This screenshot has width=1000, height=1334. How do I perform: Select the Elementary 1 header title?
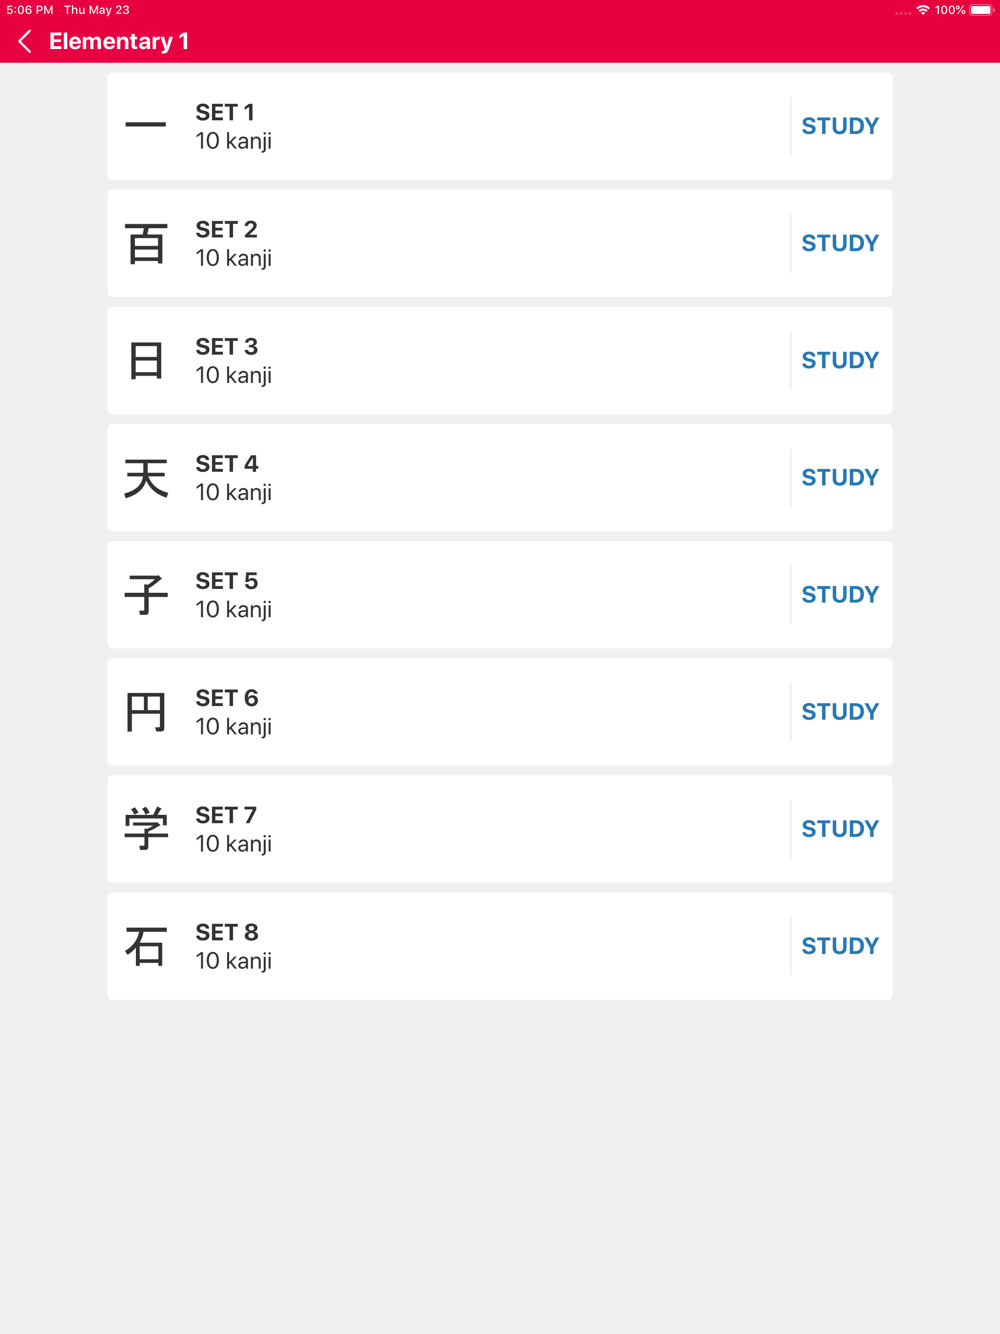pyautogui.click(x=119, y=41)
